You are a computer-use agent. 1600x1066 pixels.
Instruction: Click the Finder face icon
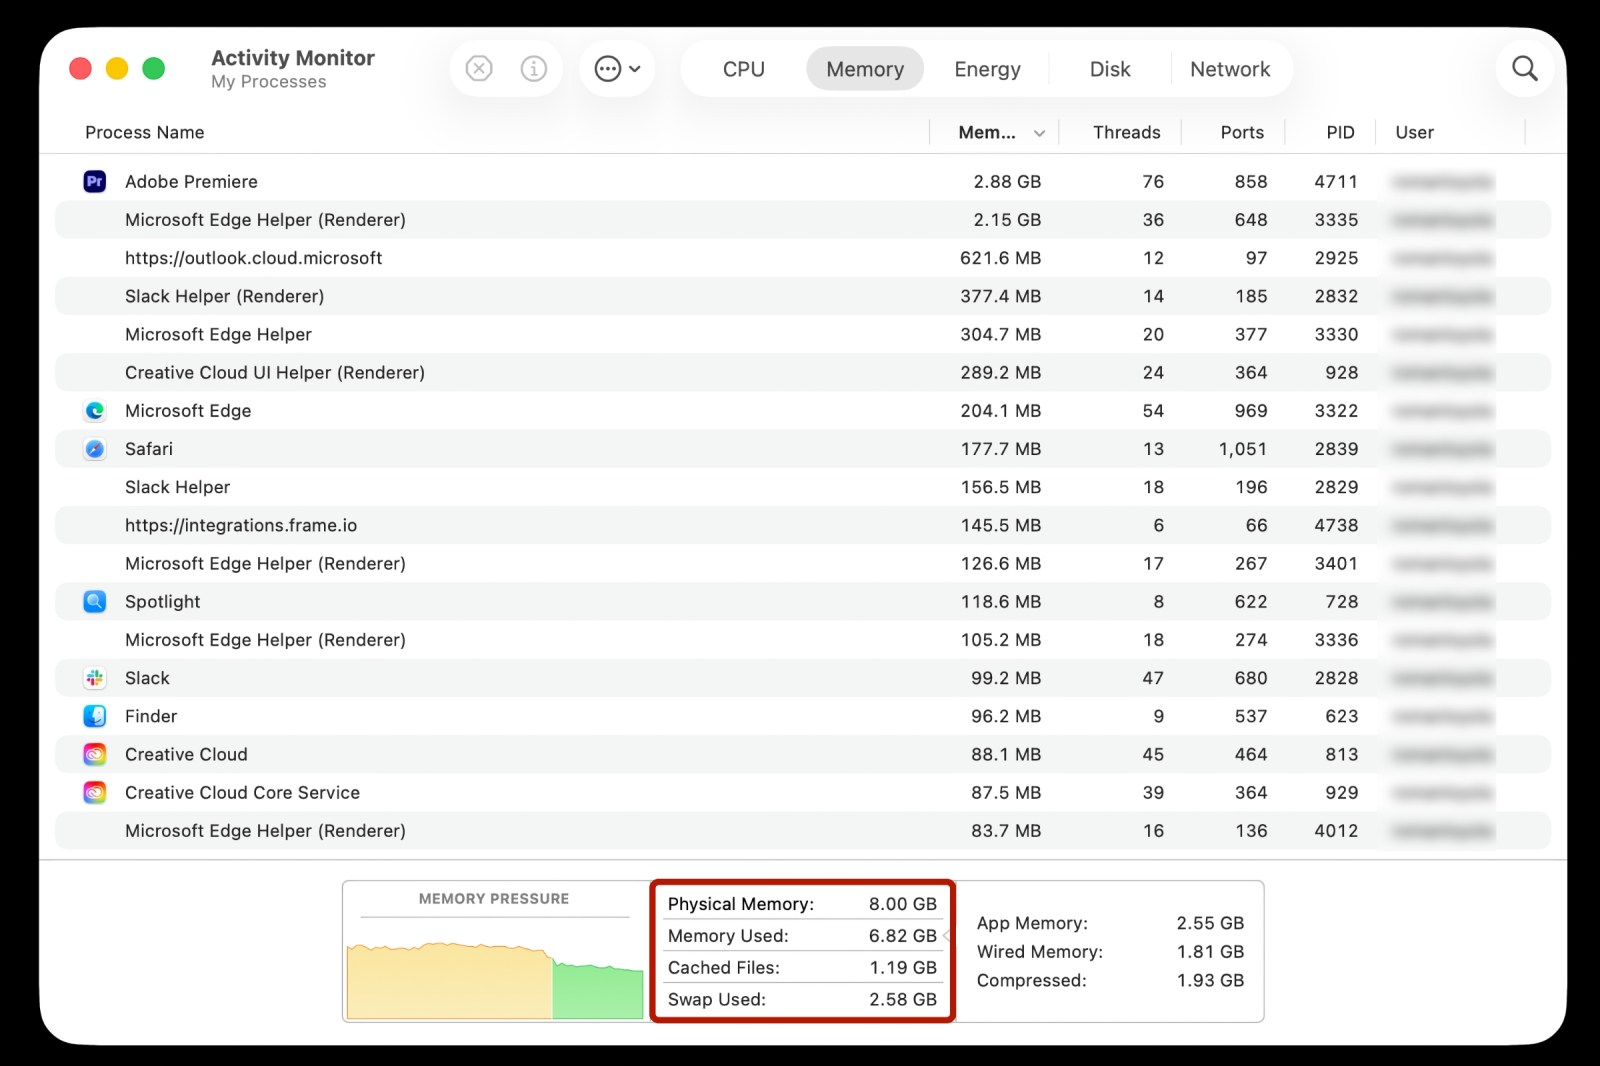[x=95, y=716]
